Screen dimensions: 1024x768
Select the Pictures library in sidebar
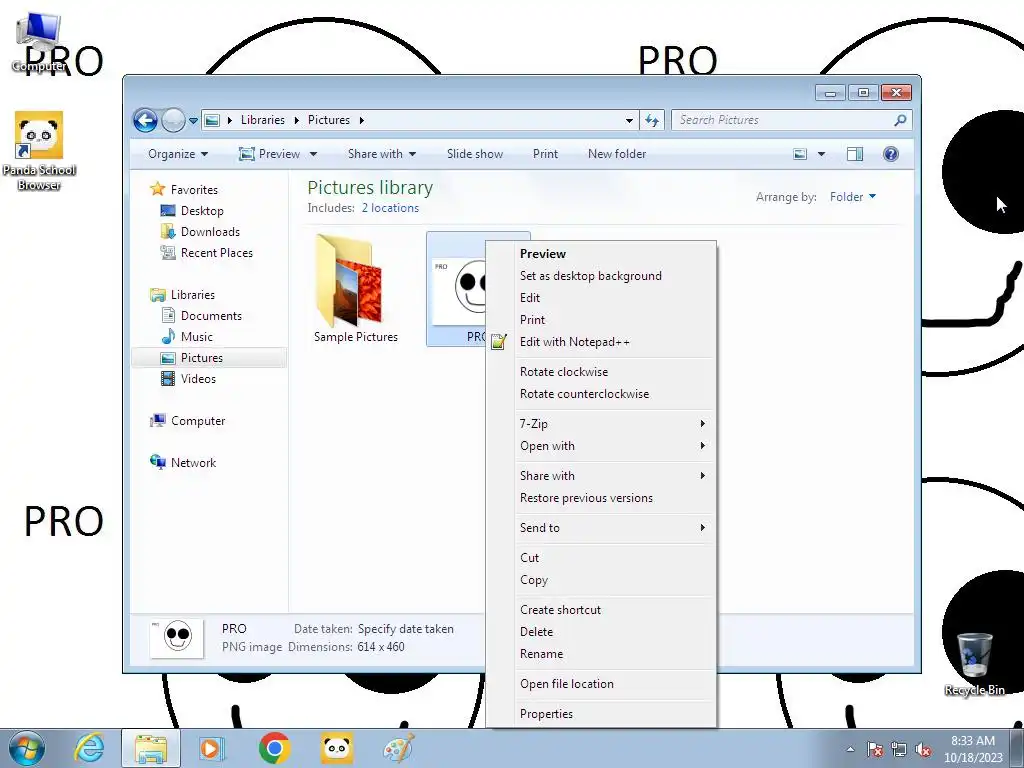(202, 358)
